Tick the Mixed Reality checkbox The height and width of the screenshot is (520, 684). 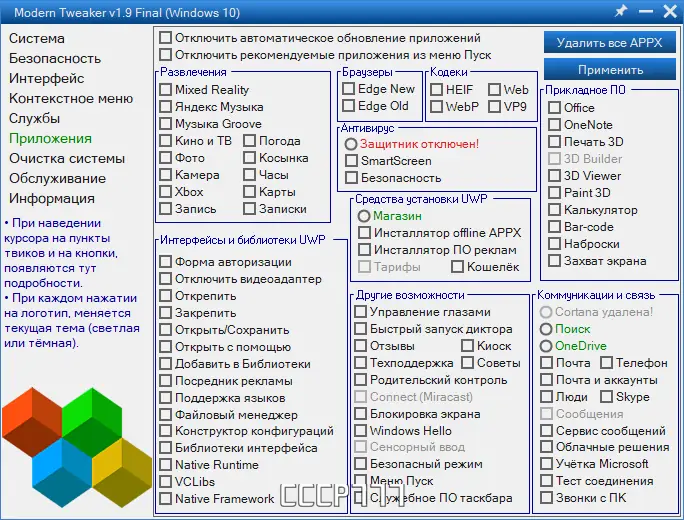[165, 89]
